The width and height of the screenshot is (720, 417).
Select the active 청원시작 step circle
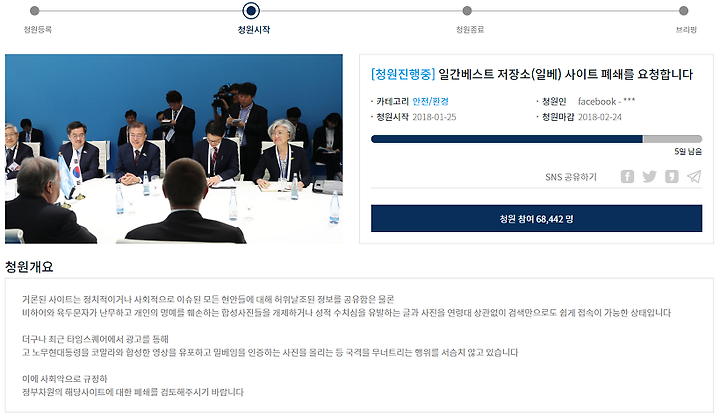[251, 10]
